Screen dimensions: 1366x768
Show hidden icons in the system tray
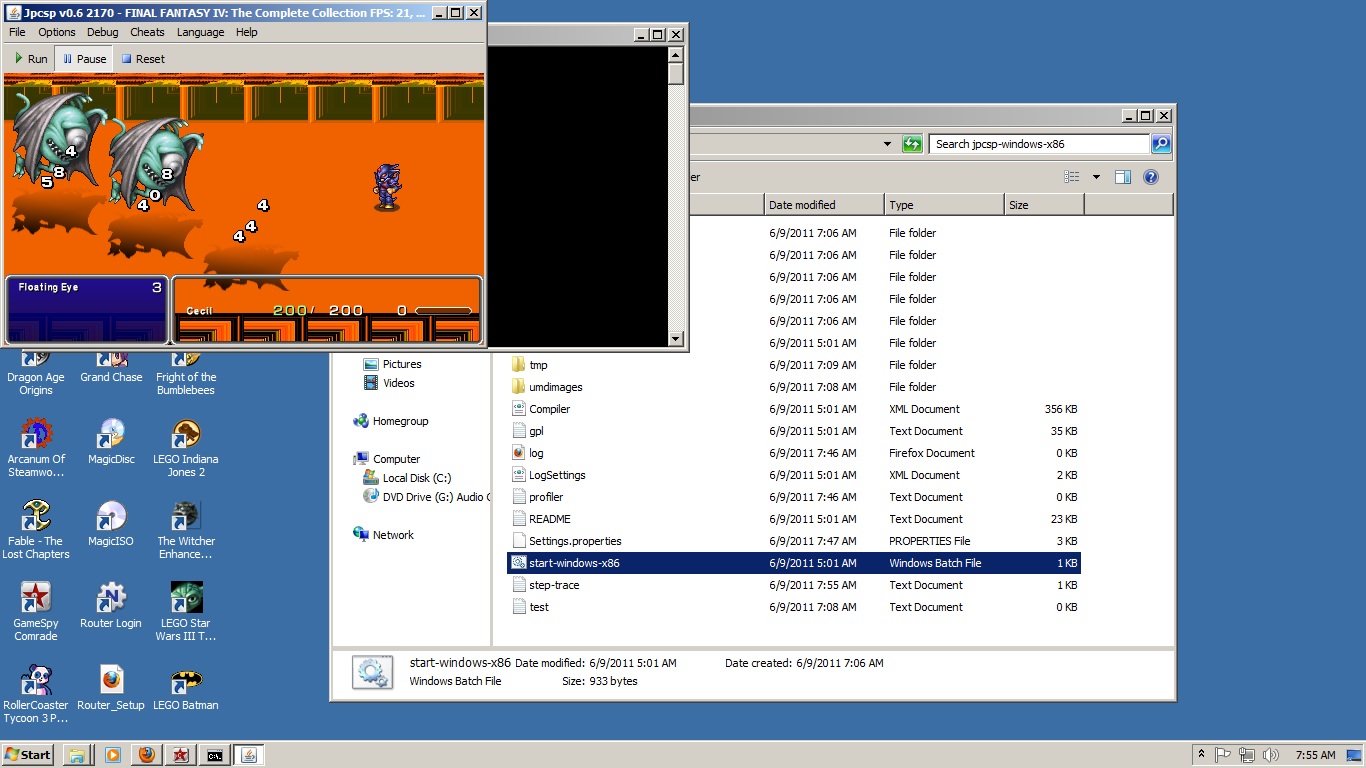pos(1200,755)
